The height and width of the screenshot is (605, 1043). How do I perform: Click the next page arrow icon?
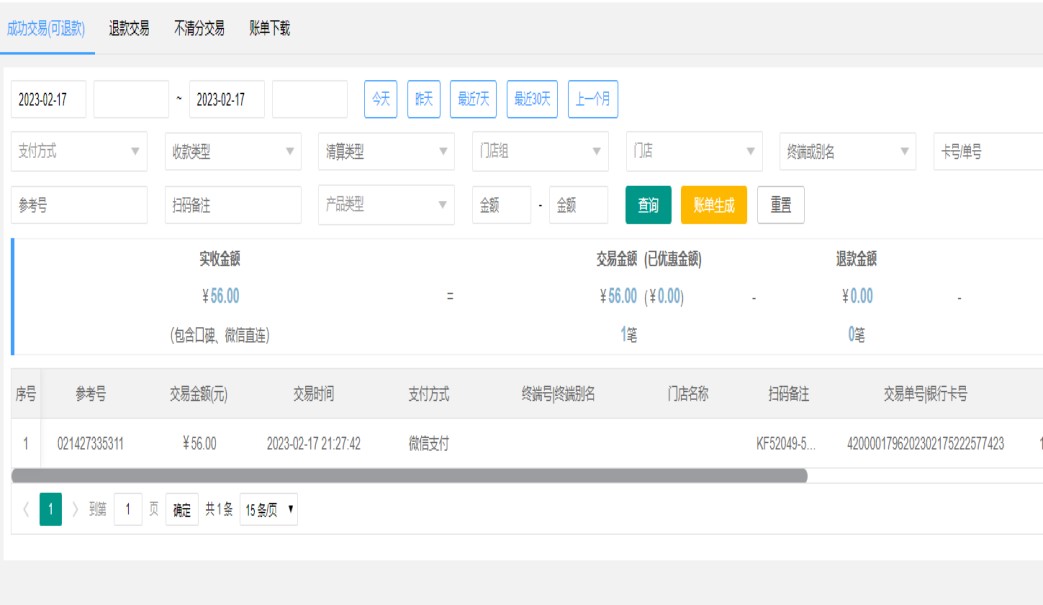pos(75,510)
